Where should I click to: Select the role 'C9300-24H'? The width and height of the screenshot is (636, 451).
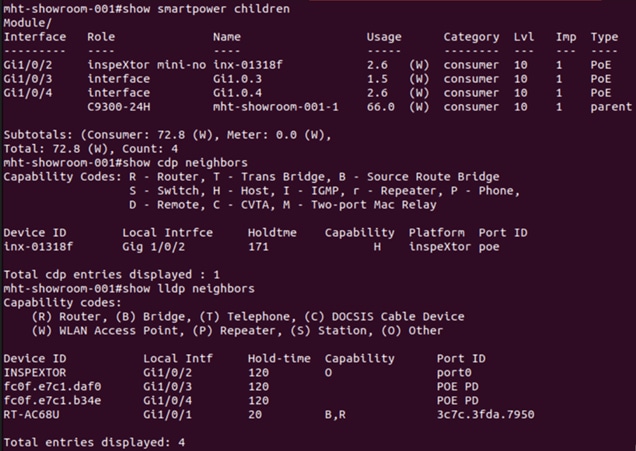[119, 107]
